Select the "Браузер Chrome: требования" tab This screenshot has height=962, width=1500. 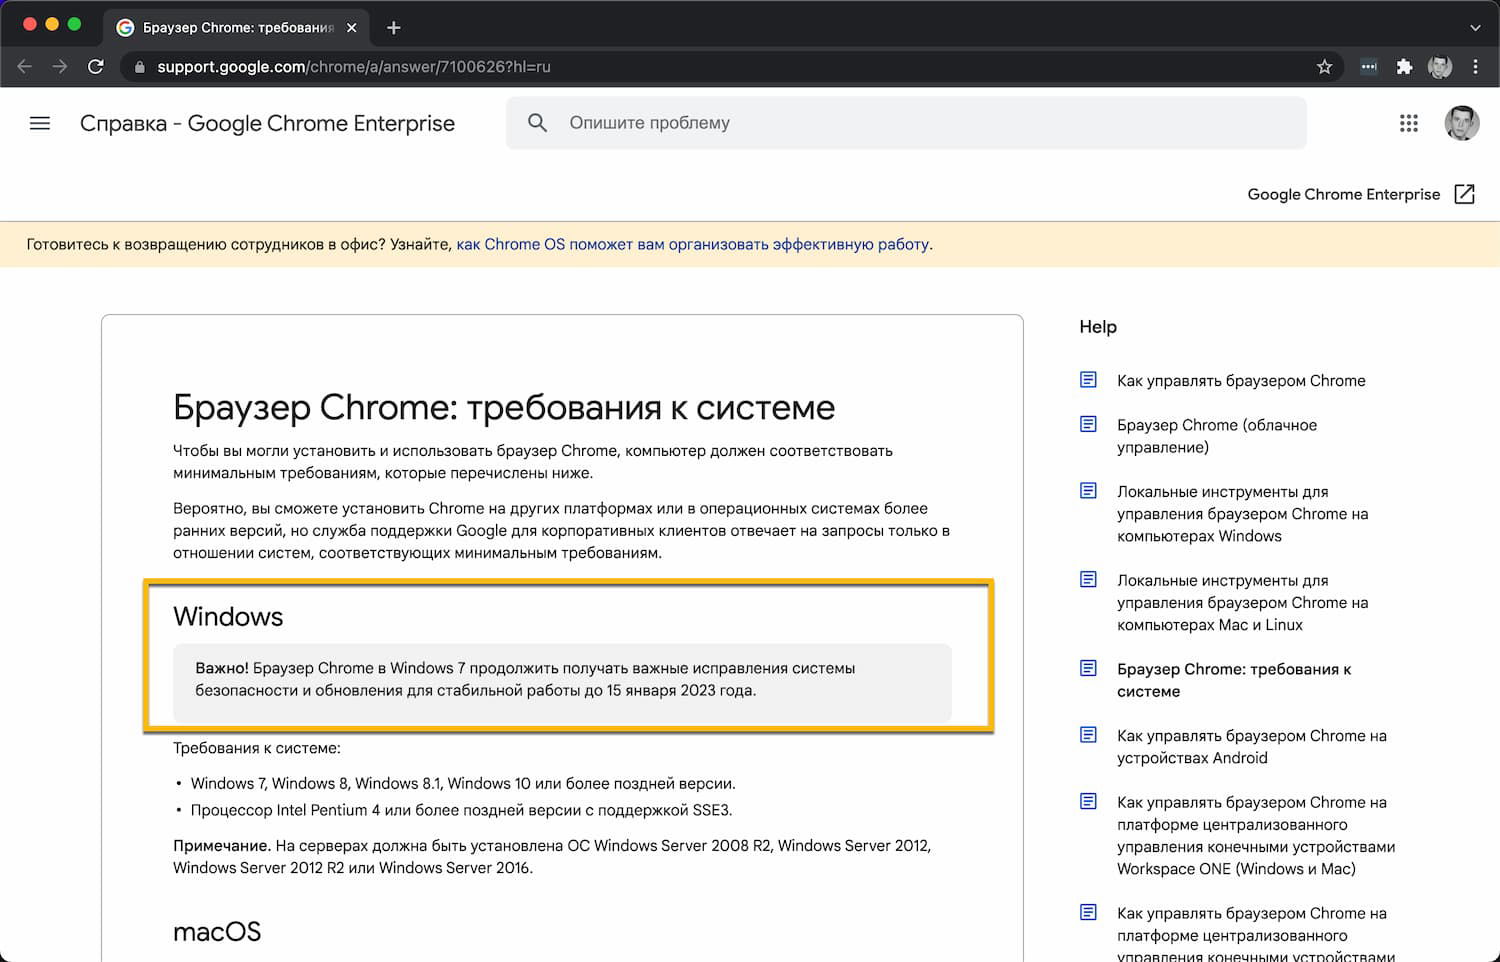coord(237,28)
